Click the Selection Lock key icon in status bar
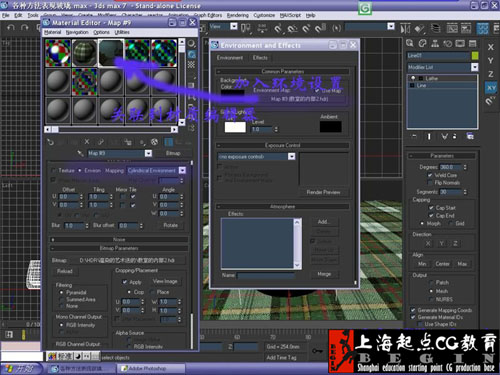500x375 pixels. tap(317, 351)
